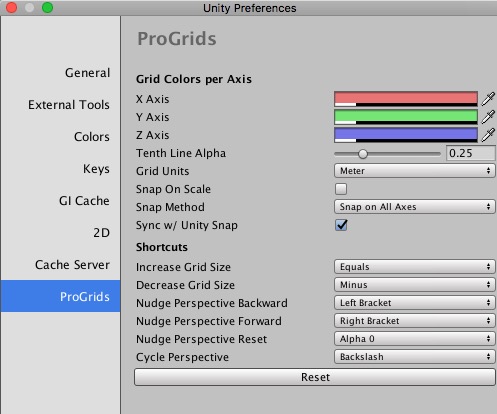Select the Cache Server preferences tab
497x414 pixels.
tap(60, 265)
